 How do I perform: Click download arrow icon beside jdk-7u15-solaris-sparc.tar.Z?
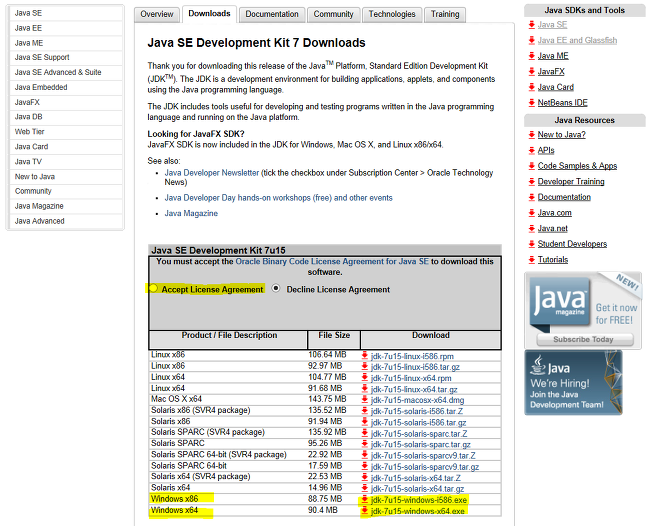point(364,433)
